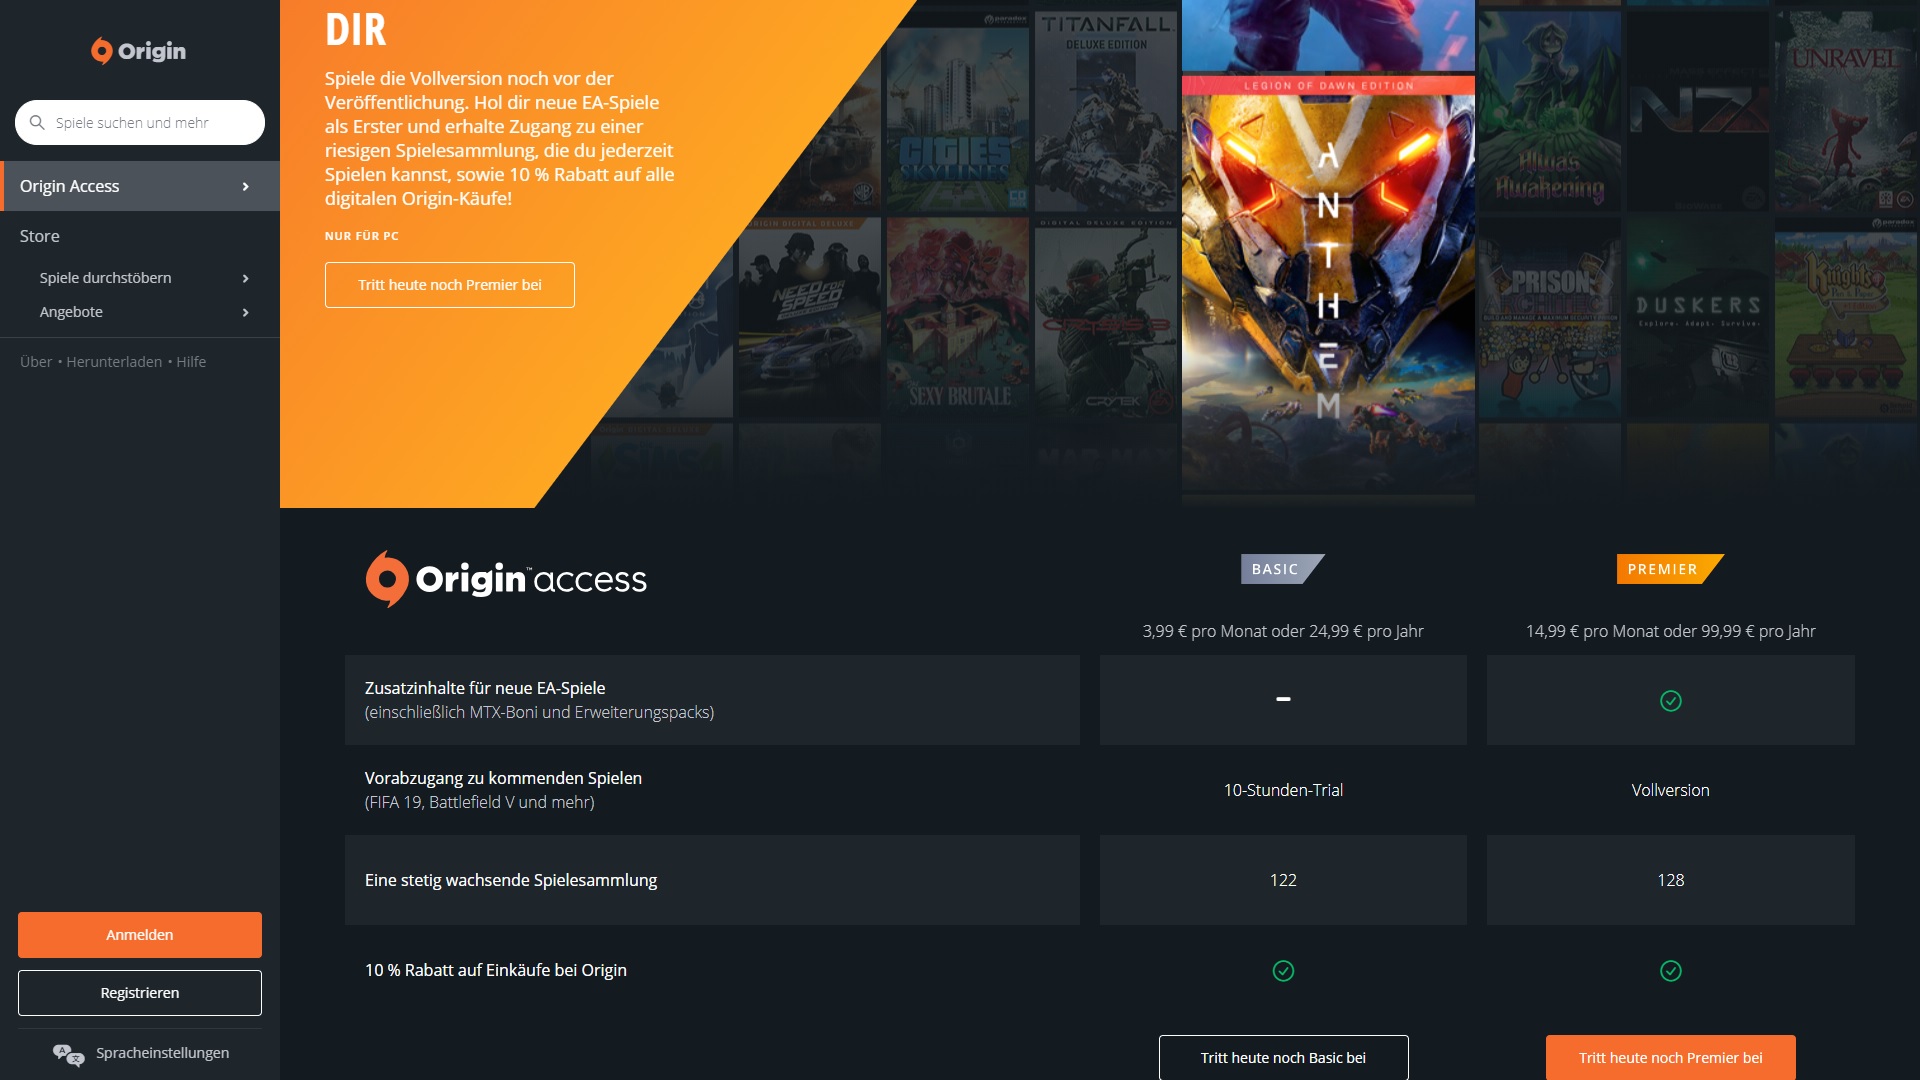
Task: Click Premier checkmark for Zusatzinhalte row
Action: coord(1670,701)
